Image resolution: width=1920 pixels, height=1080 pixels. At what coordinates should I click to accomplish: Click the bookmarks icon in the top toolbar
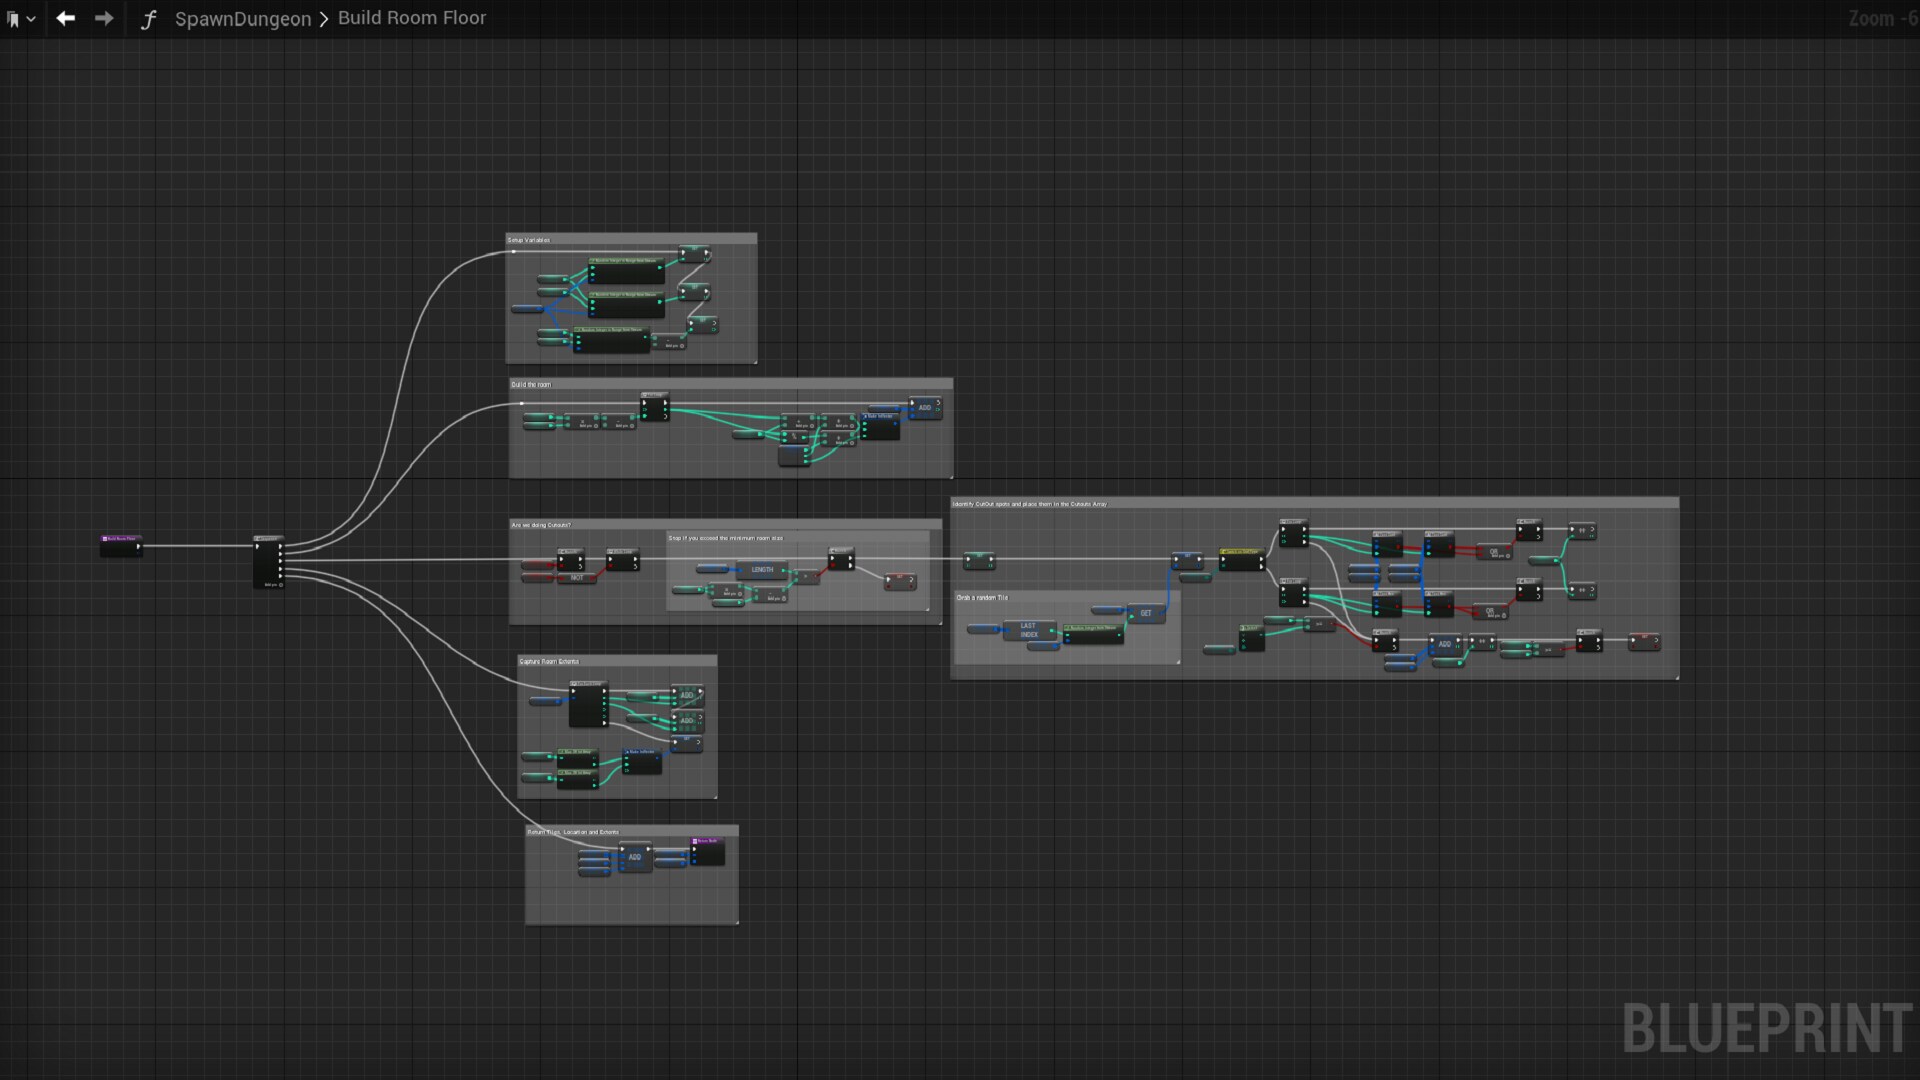pos(14,17)
